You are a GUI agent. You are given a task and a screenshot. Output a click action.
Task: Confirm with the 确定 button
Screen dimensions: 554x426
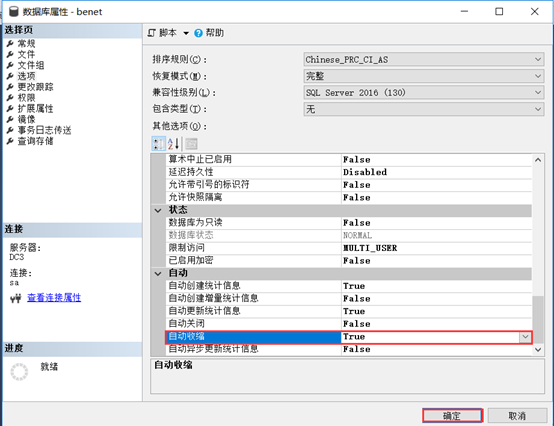(x=452, y=416)
